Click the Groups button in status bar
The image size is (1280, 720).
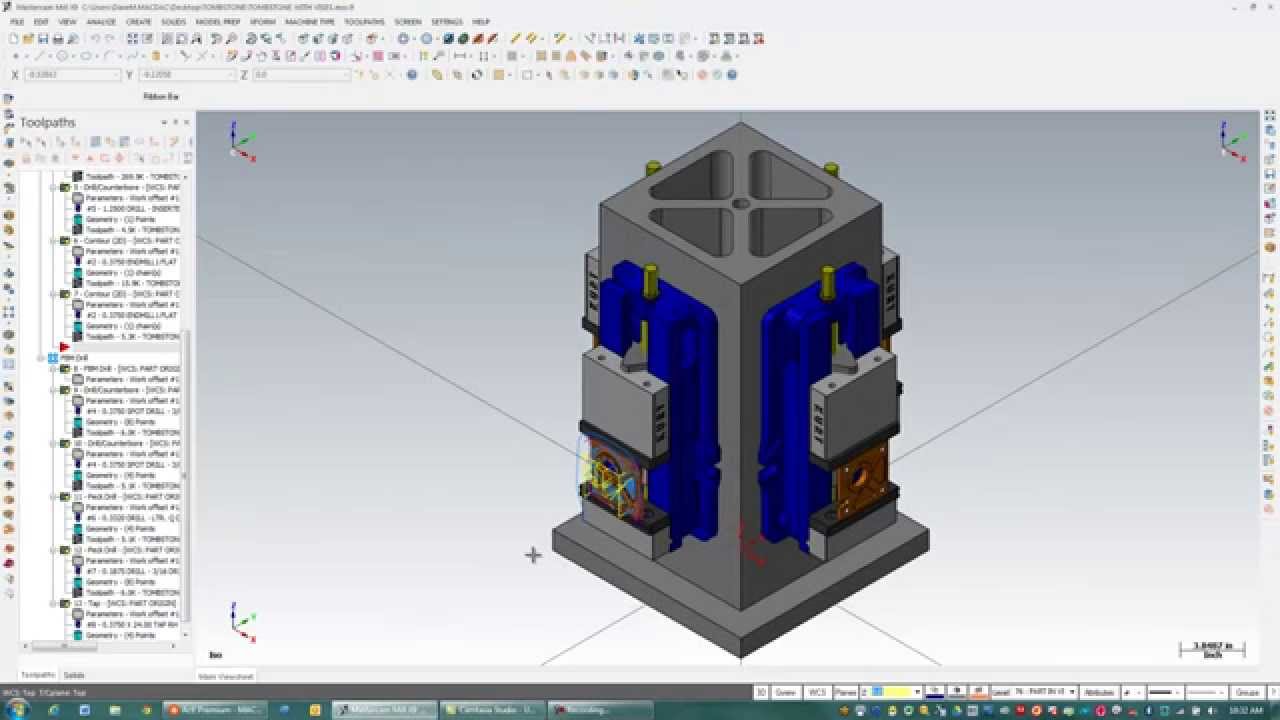(1246, 692)
